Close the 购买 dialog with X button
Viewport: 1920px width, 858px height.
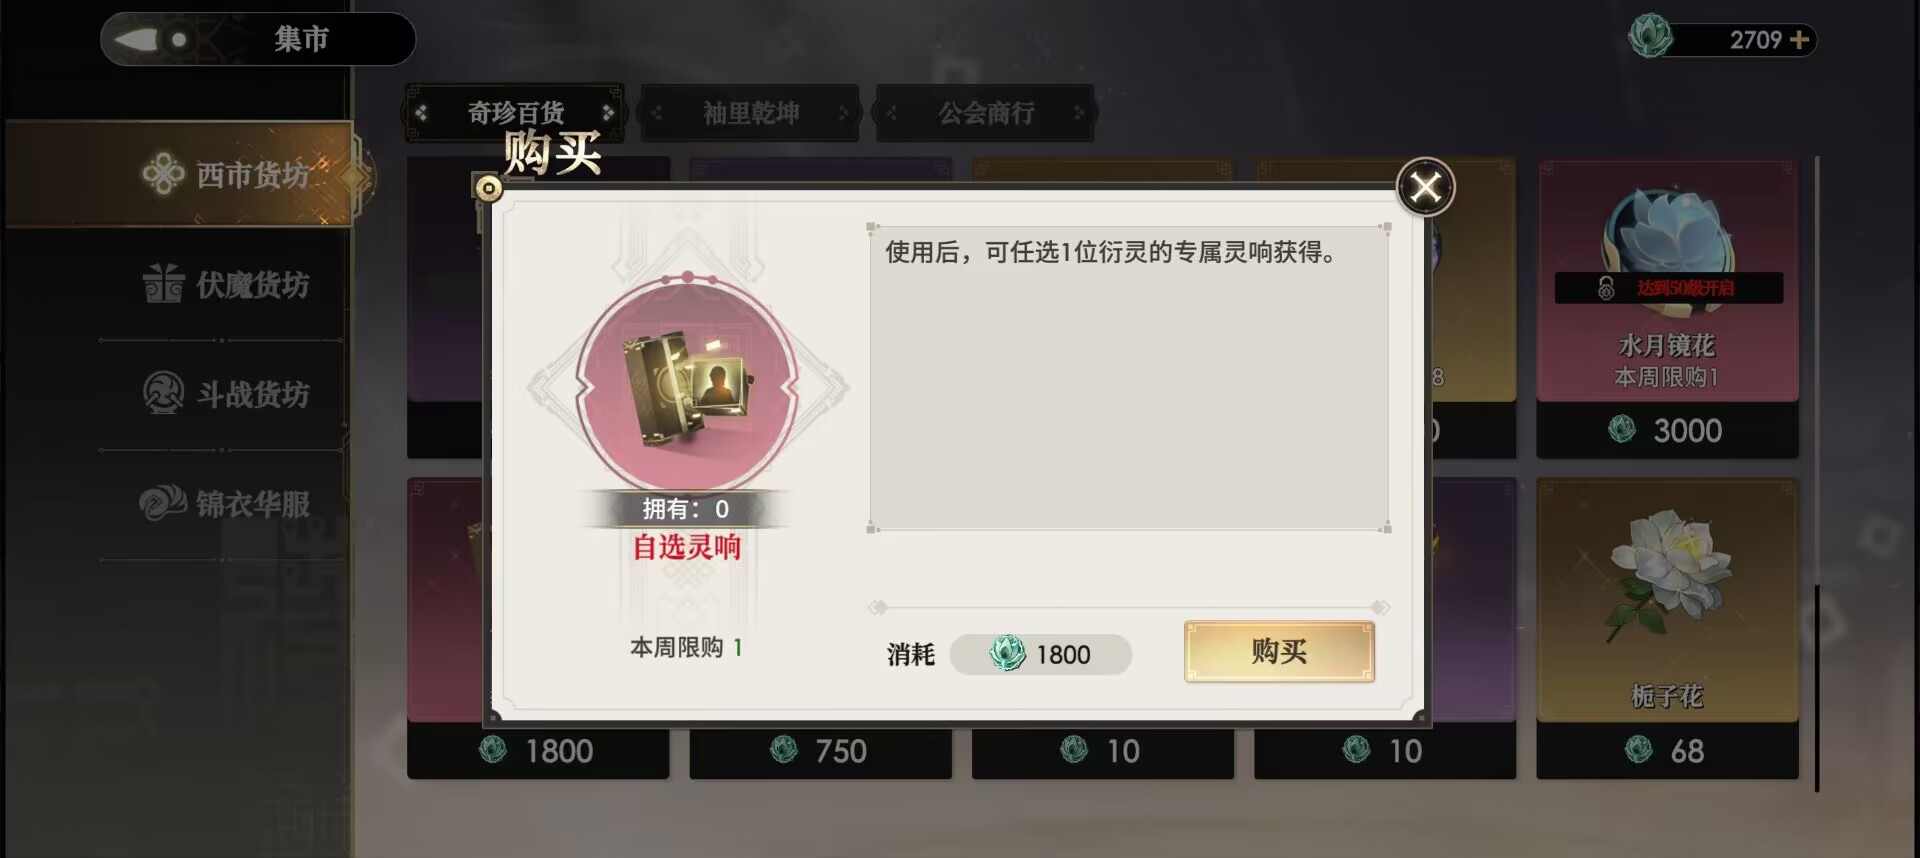1425,187
